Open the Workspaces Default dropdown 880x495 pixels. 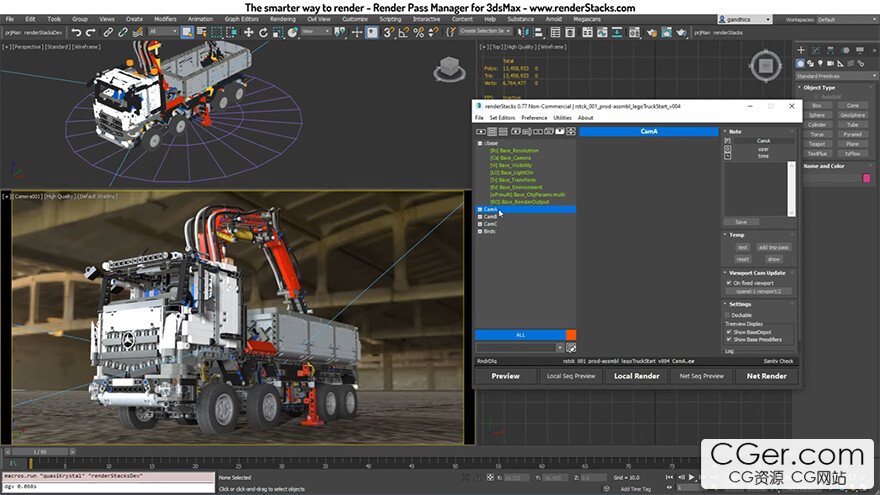[x=847, y=20]
